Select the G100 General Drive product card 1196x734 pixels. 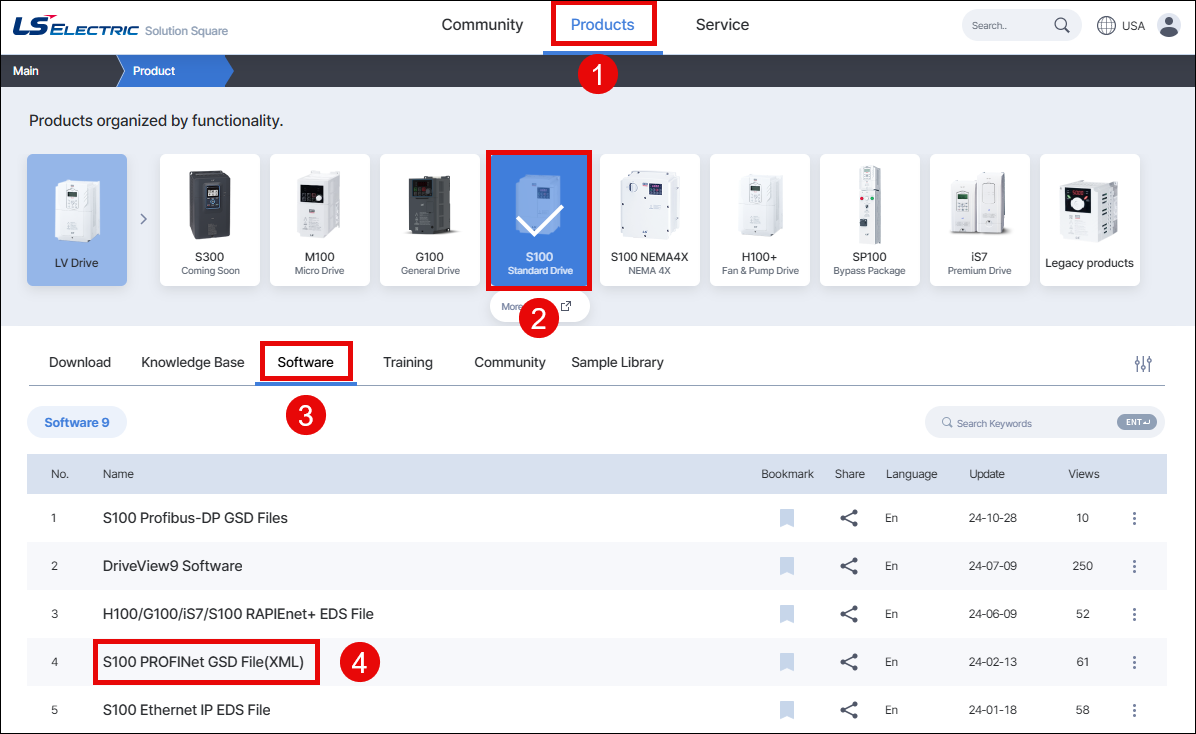[430, 219]
